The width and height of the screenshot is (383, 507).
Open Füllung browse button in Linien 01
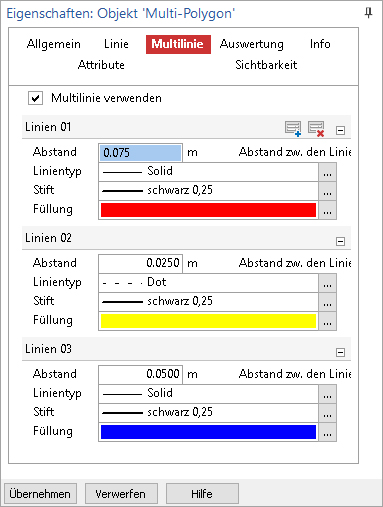(327, 210)
